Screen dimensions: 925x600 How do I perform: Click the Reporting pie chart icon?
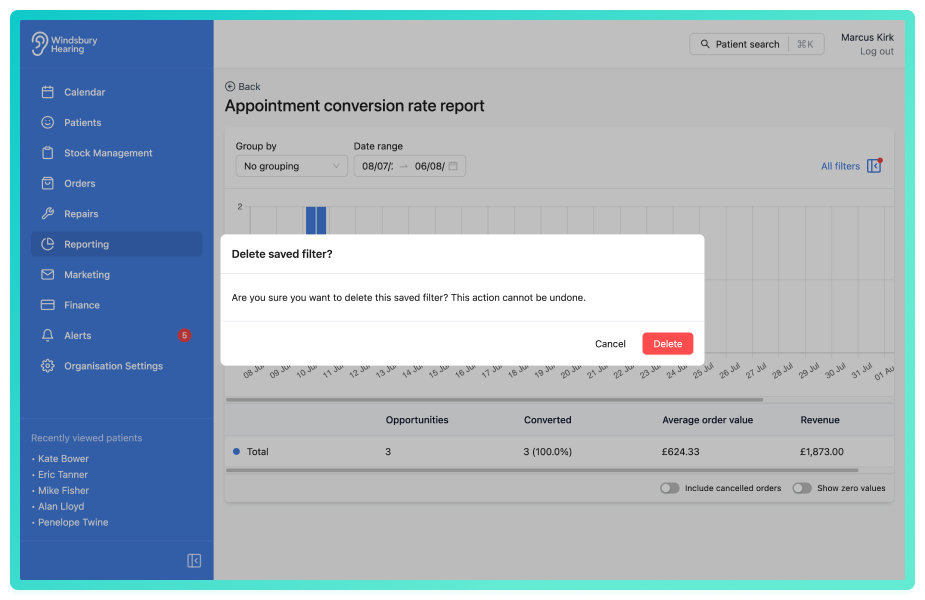coord(48,244)
